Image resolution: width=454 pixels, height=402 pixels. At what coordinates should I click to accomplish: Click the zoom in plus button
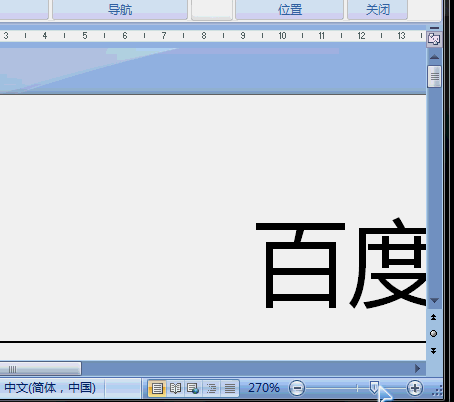415,388
